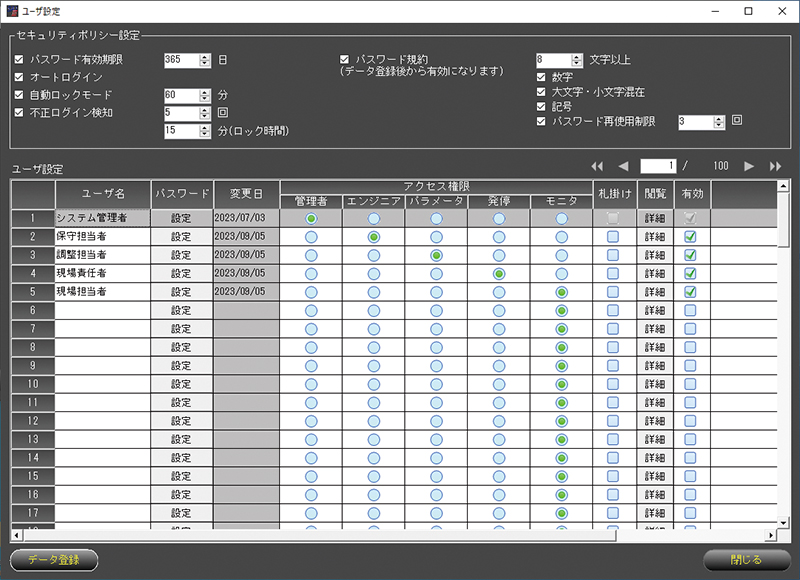The width and height of the screenshot is (800, 580).
Task: Click the horizontal scrollbar left arrow
Action: [17, 535]
